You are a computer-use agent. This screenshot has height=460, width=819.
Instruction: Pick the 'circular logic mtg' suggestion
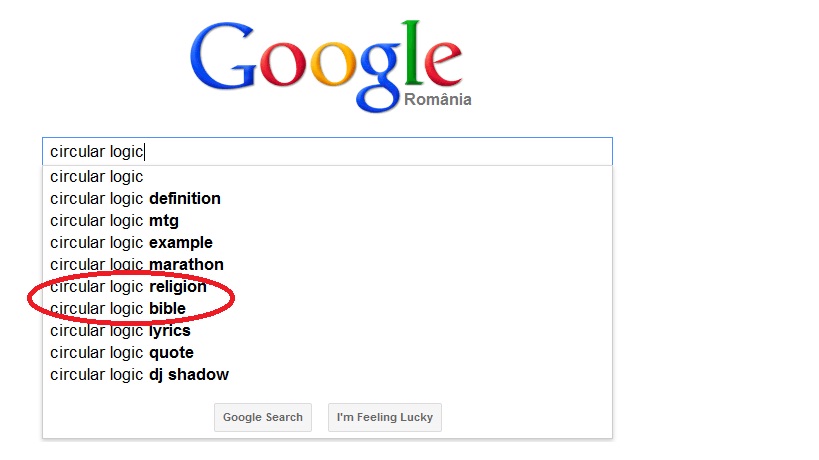[327, 220]
